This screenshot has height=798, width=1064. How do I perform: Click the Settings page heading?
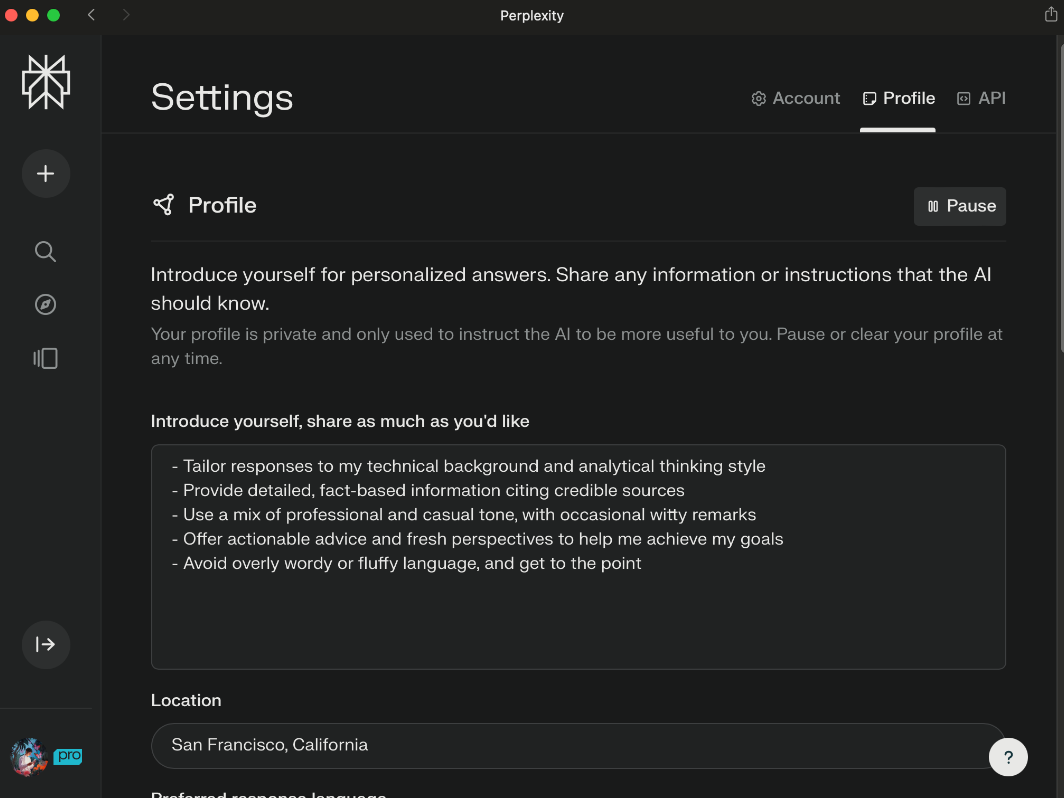point(222,98)
